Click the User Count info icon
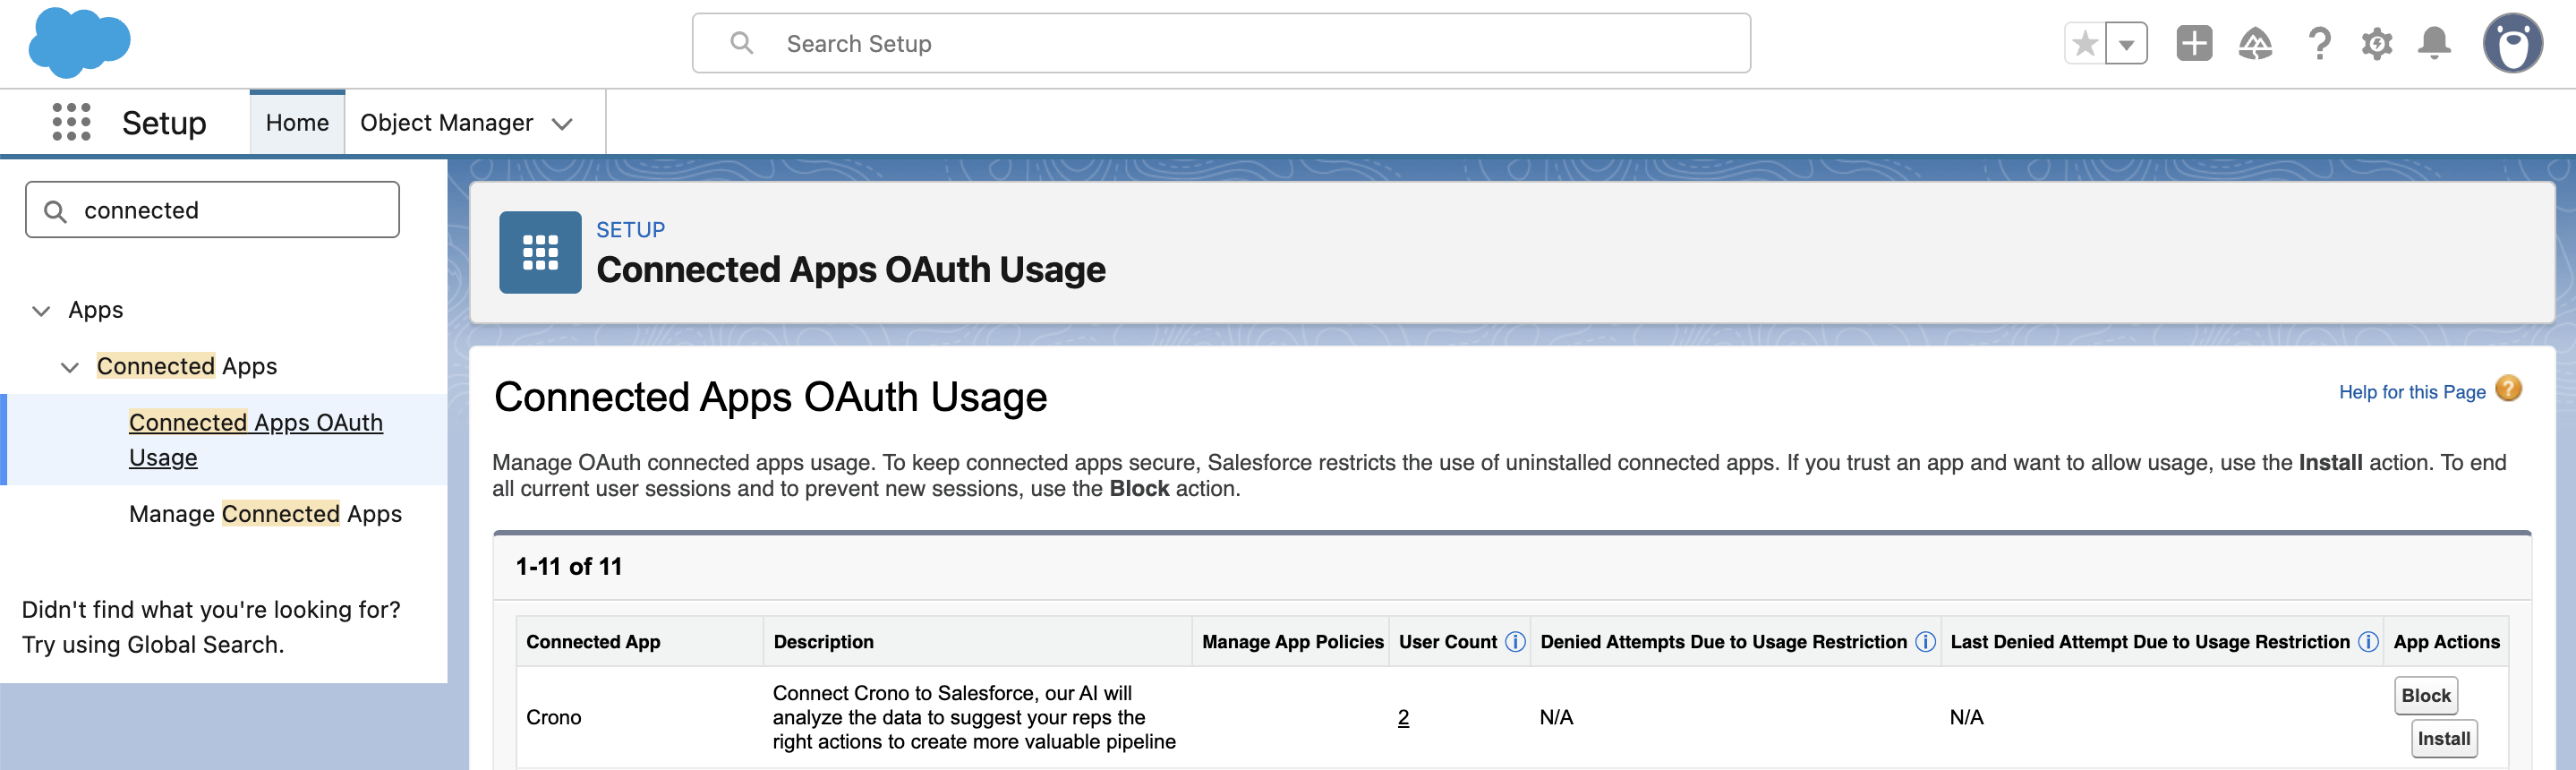Viewport: 2576px width, 770px height. 1515,642
